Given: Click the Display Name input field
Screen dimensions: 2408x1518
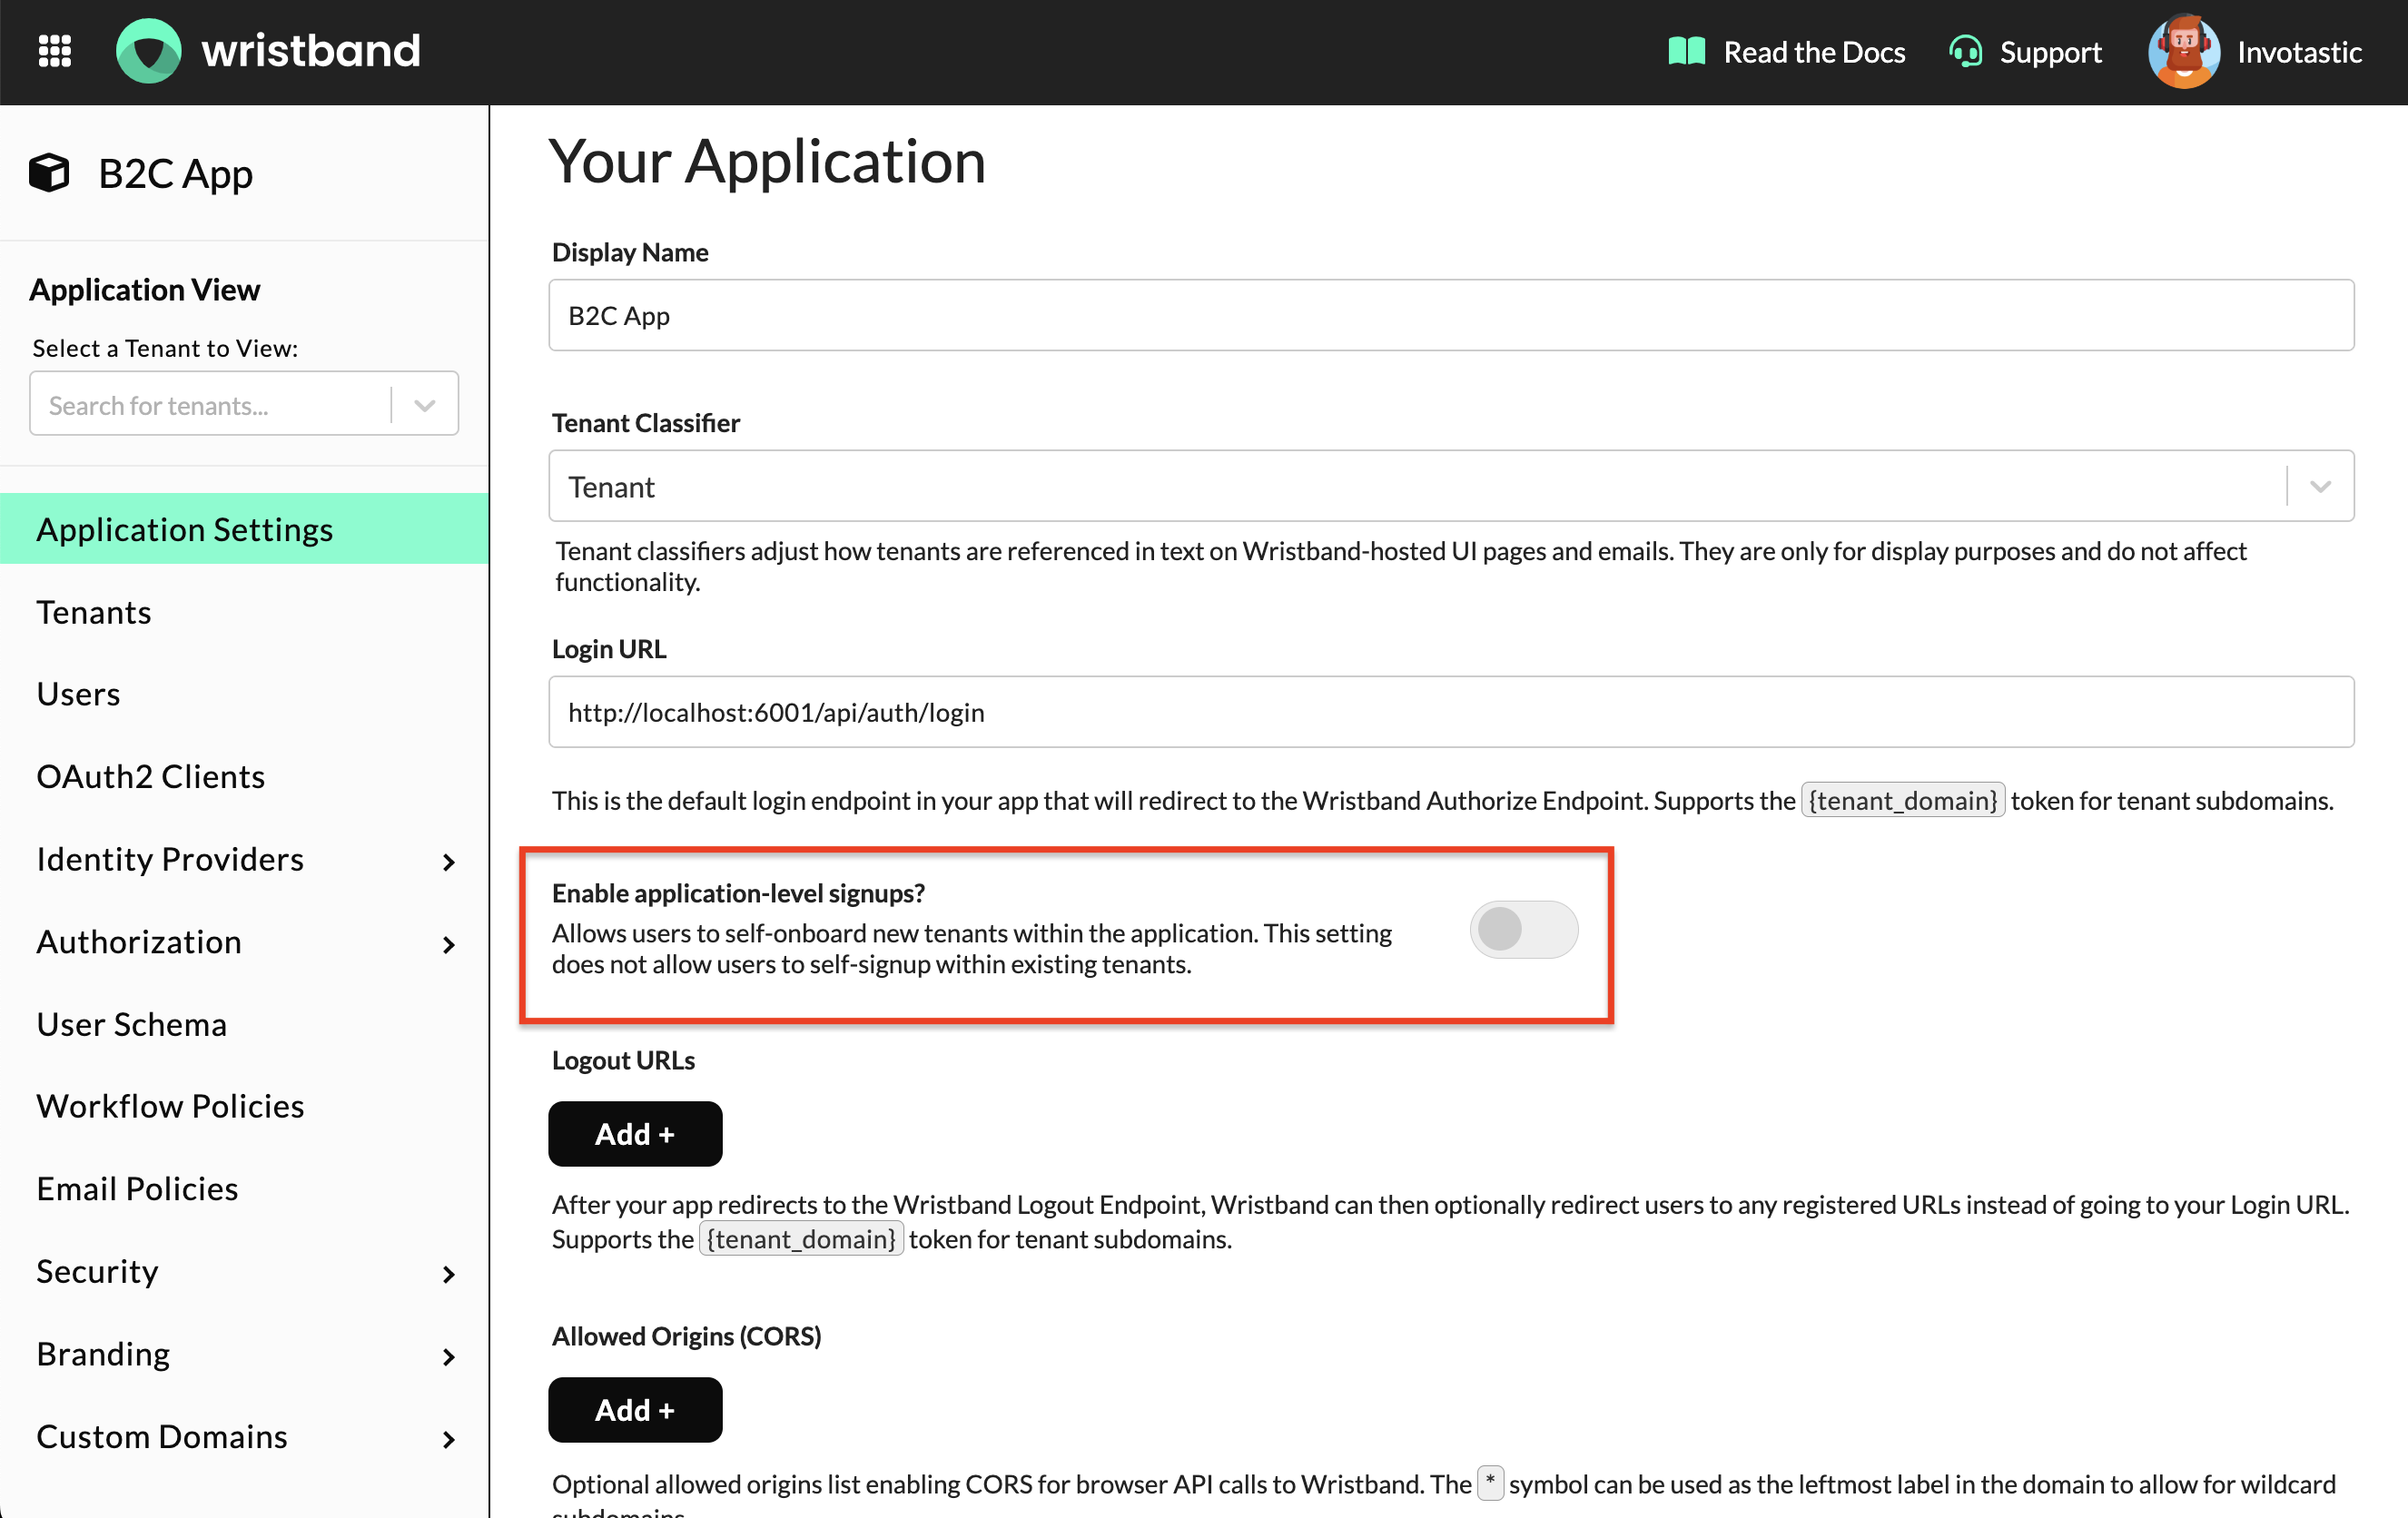Looking at the screenshot, I should (x=1450, y=315).
